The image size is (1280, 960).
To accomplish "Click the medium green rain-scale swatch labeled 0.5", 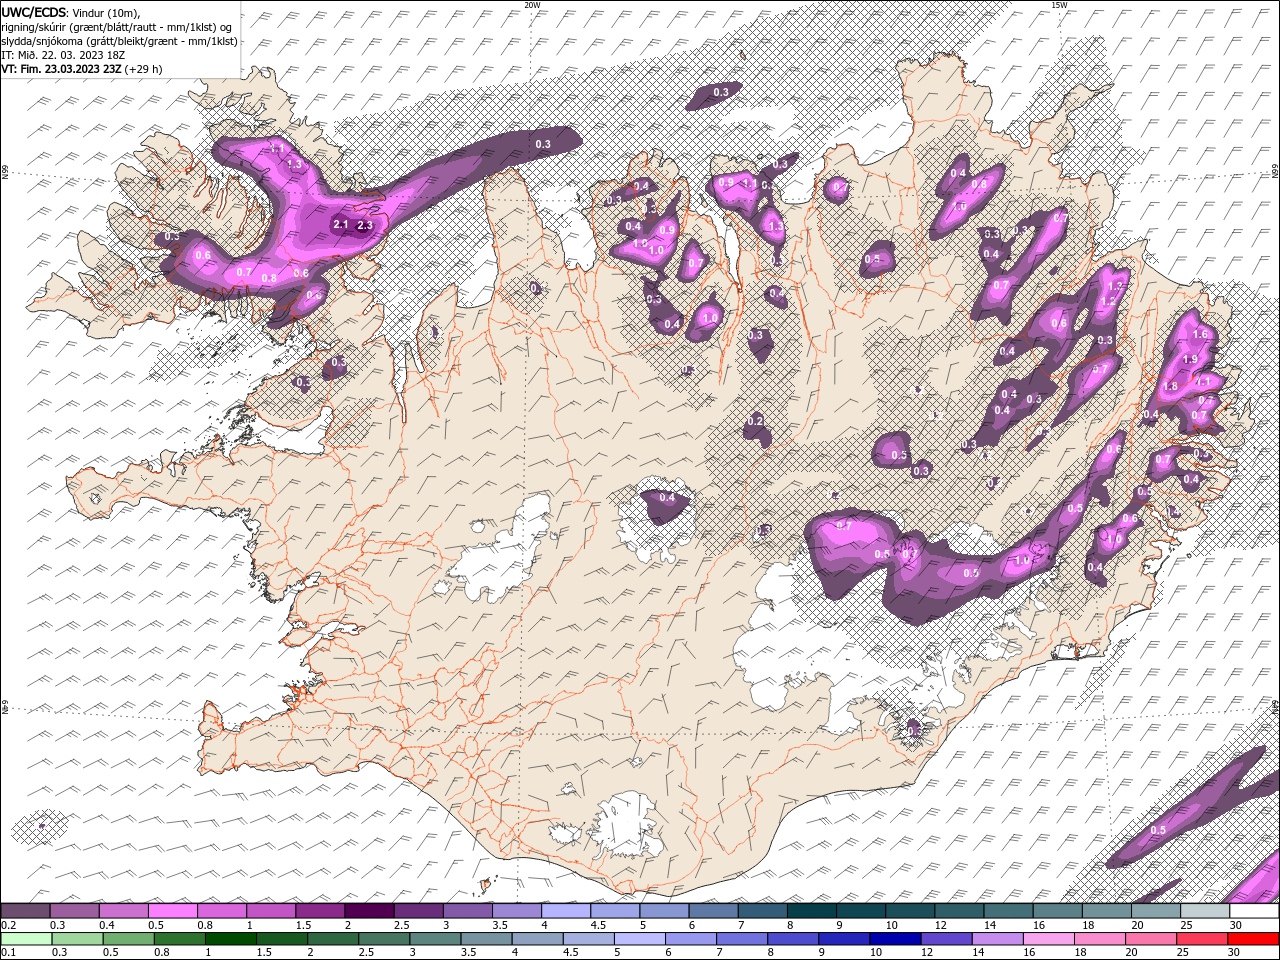I will point(129,939).
